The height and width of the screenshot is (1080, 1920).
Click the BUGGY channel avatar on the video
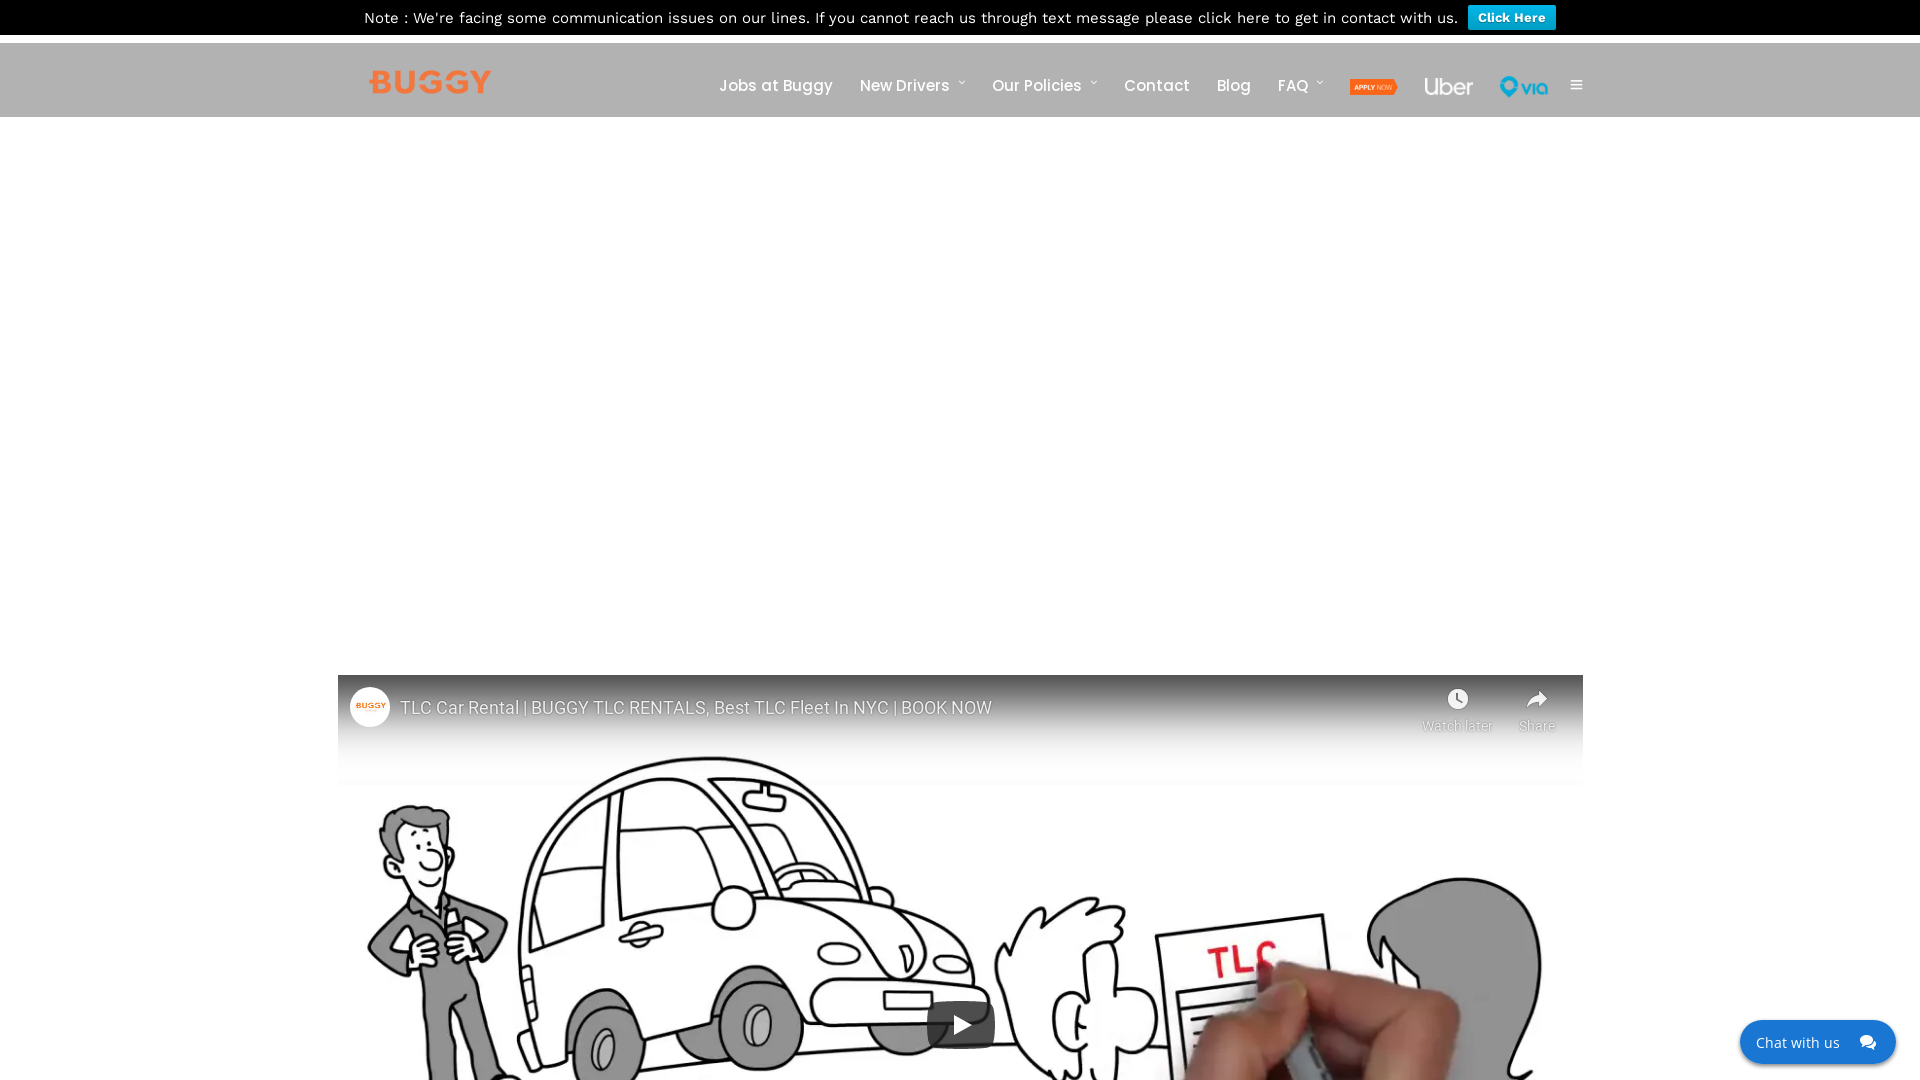369,707
